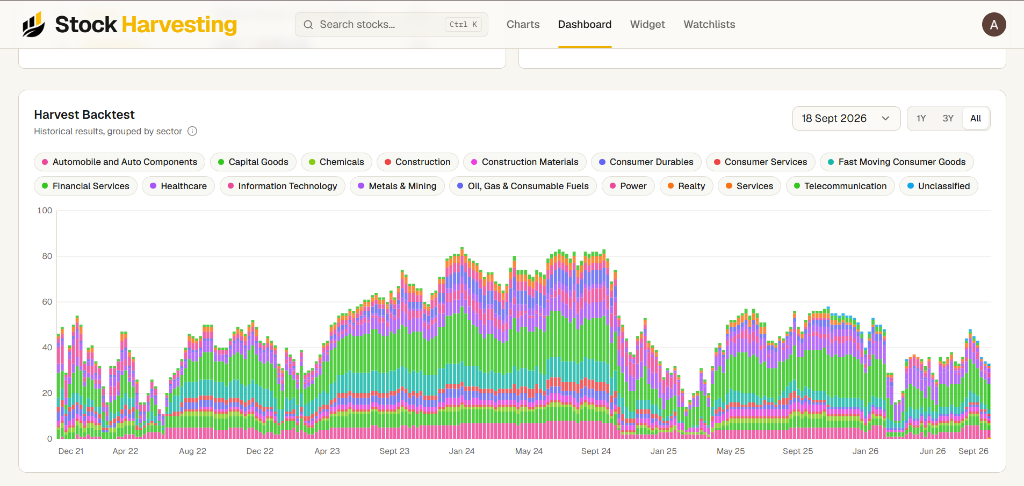Click the May 25 axis label
The height and width of the screenshot is (486, 1024).
click(730, 451)
